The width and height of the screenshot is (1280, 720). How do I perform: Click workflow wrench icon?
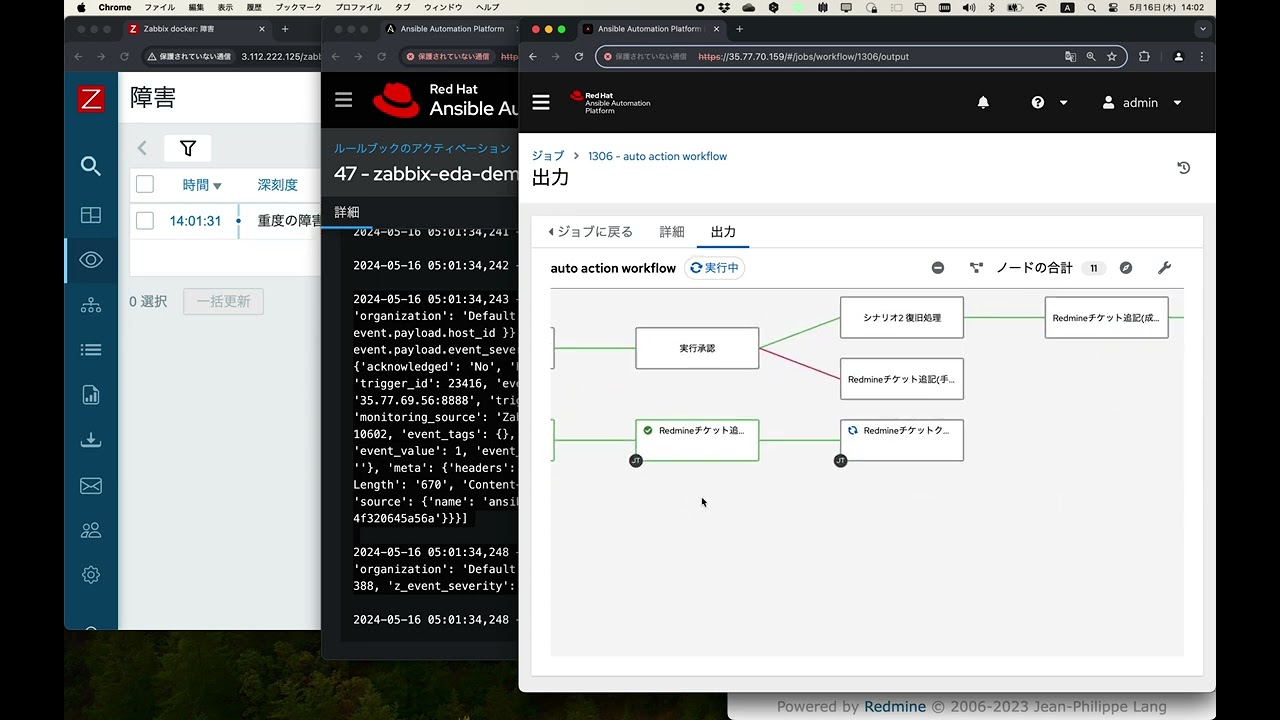pos(1164,268)
